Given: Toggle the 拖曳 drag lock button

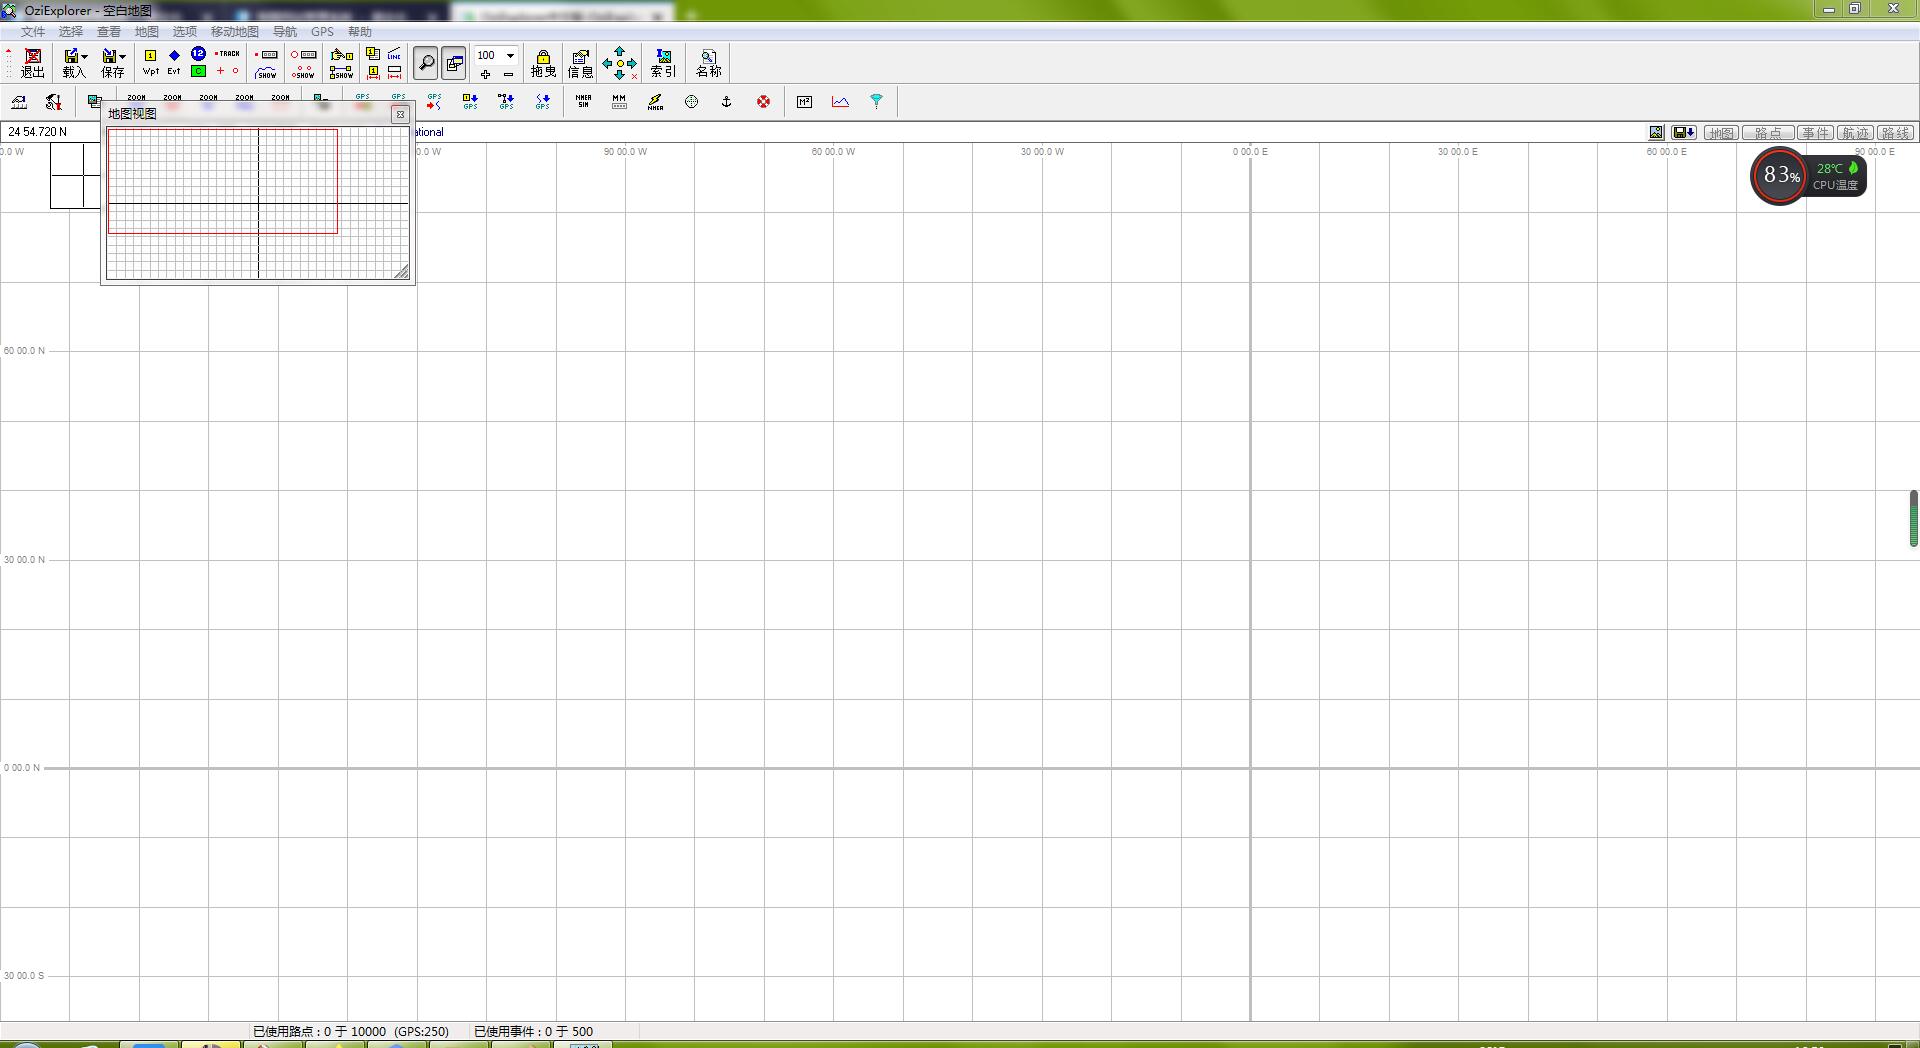Looking at the screenshot, I should (x=543, y=63).
